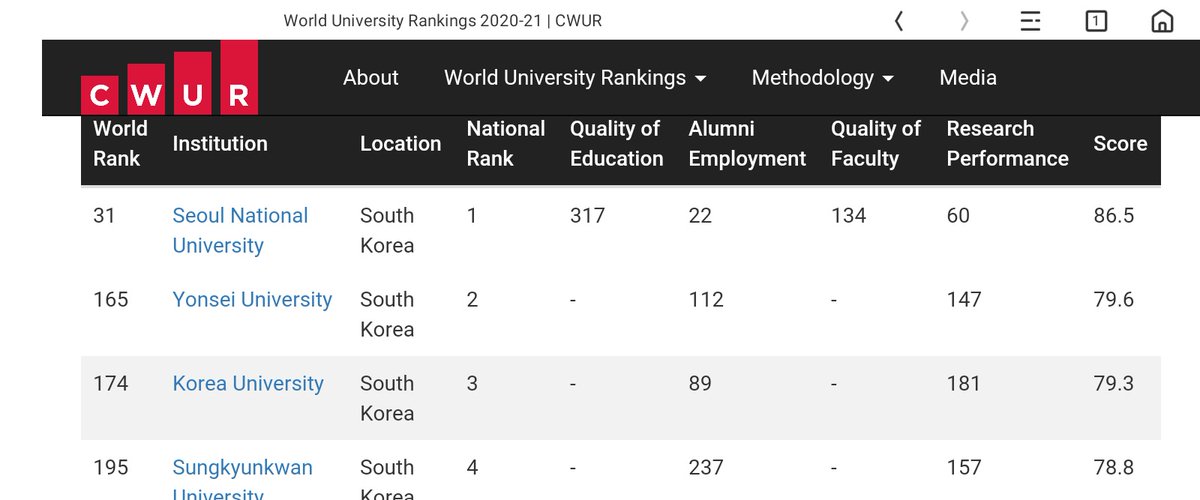
Task: Open the Media page
Action: tap(968, 77)
